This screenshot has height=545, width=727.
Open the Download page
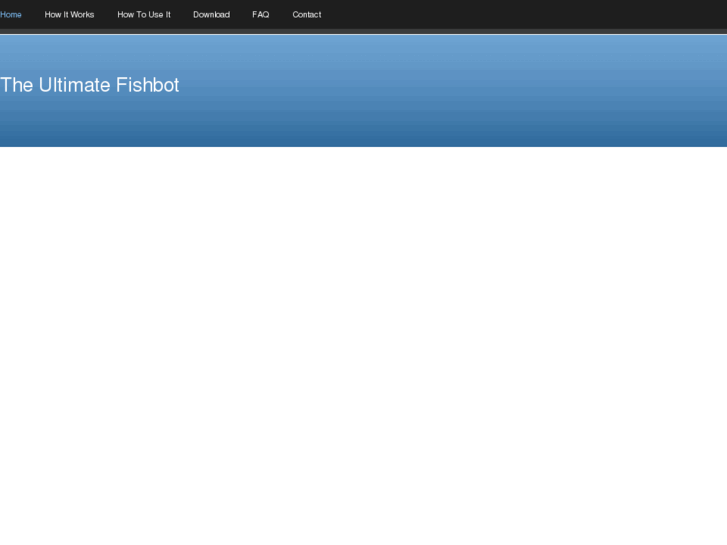[x=211, y=15]
